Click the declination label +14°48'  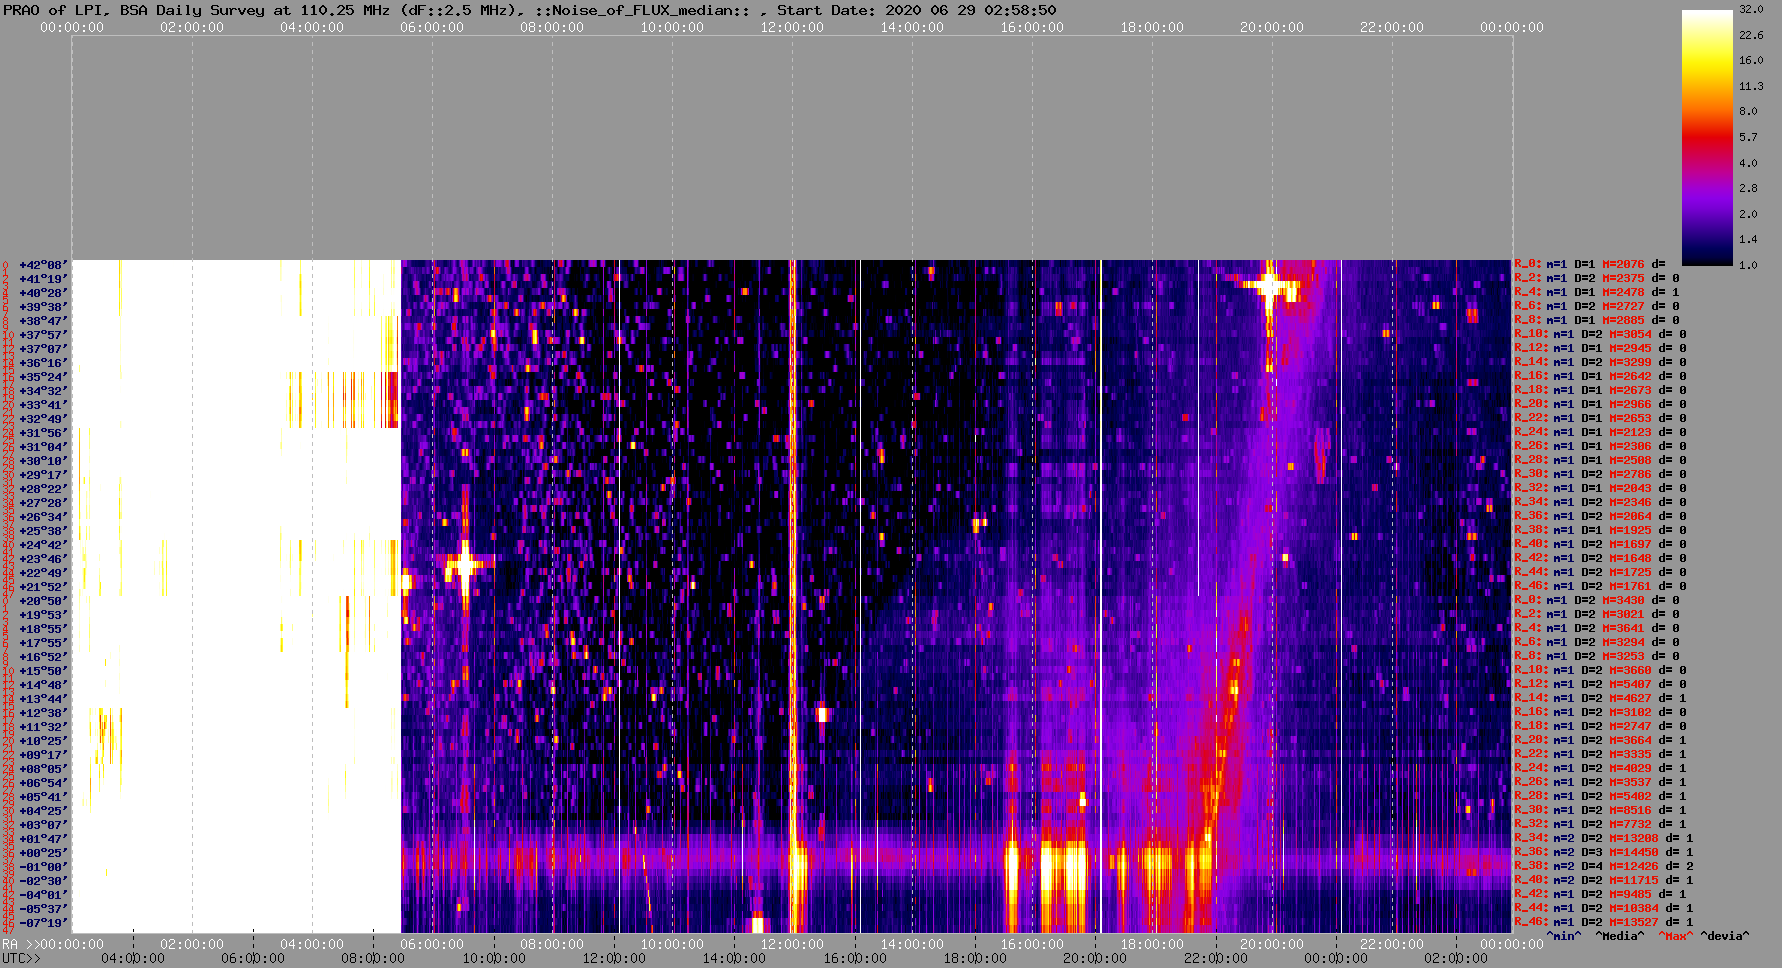43,685
